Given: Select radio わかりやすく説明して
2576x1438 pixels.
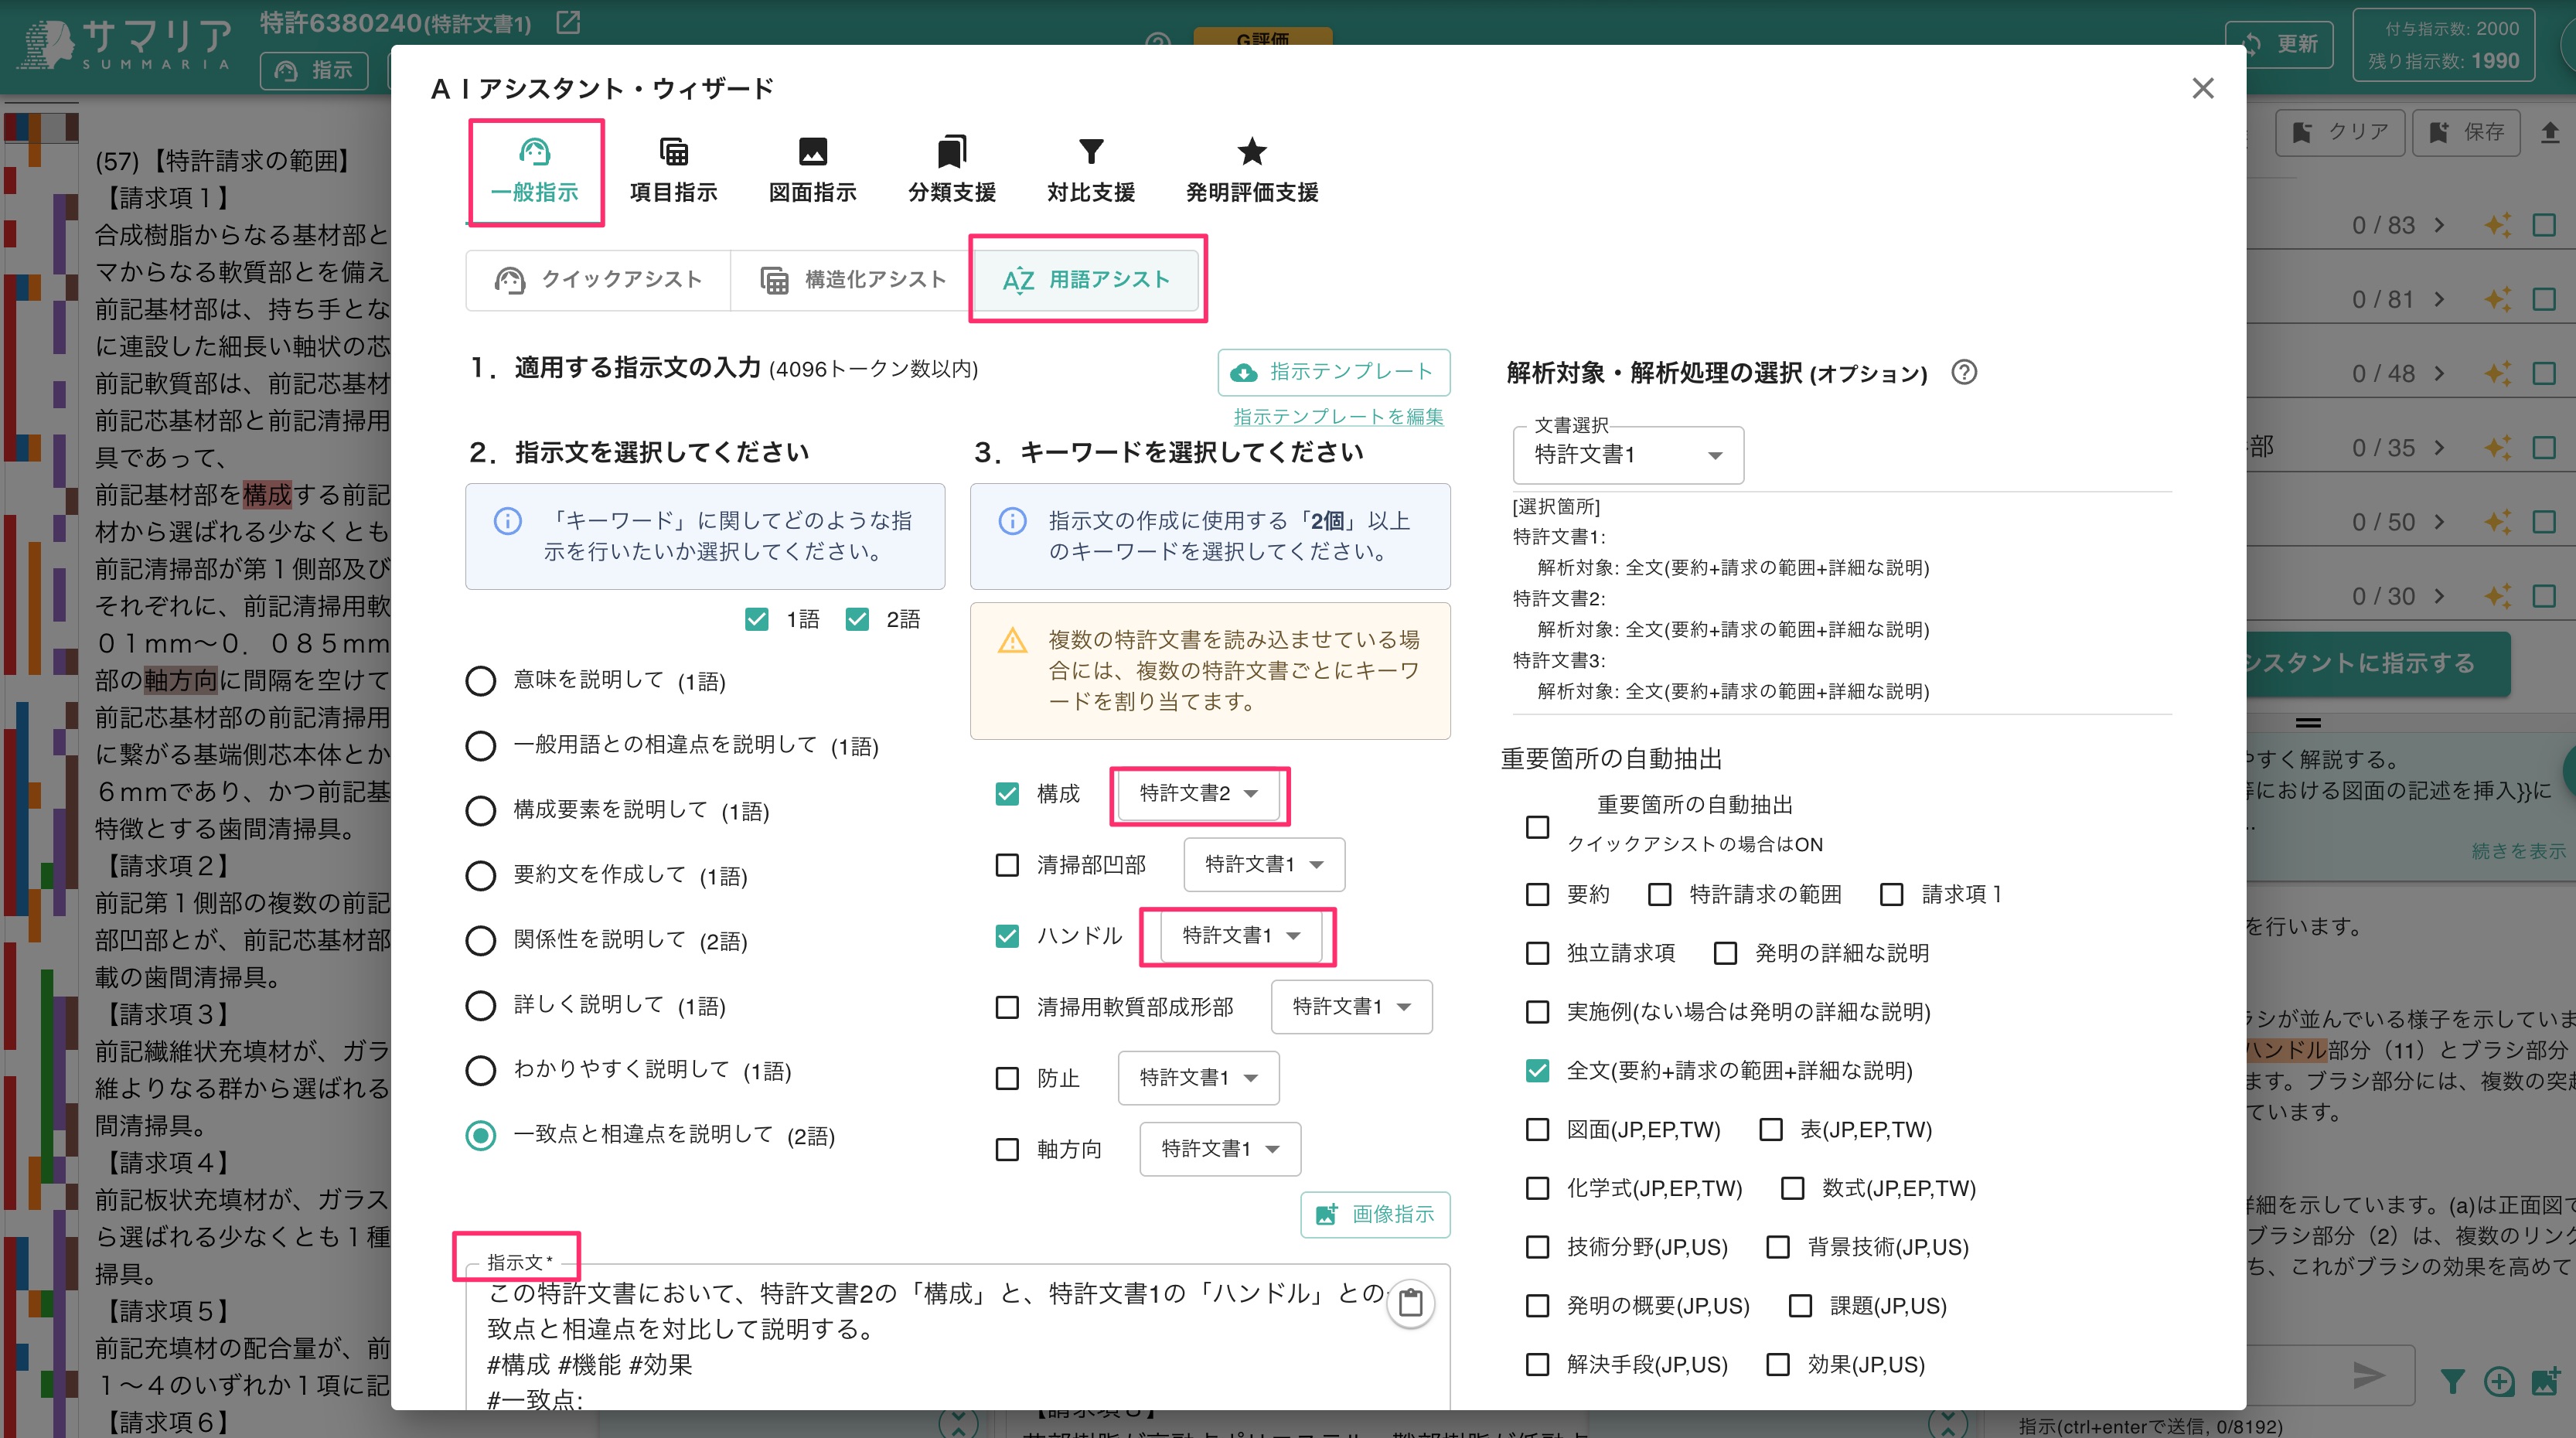Looking at the screenshot, I should (x=481, y=1071).
